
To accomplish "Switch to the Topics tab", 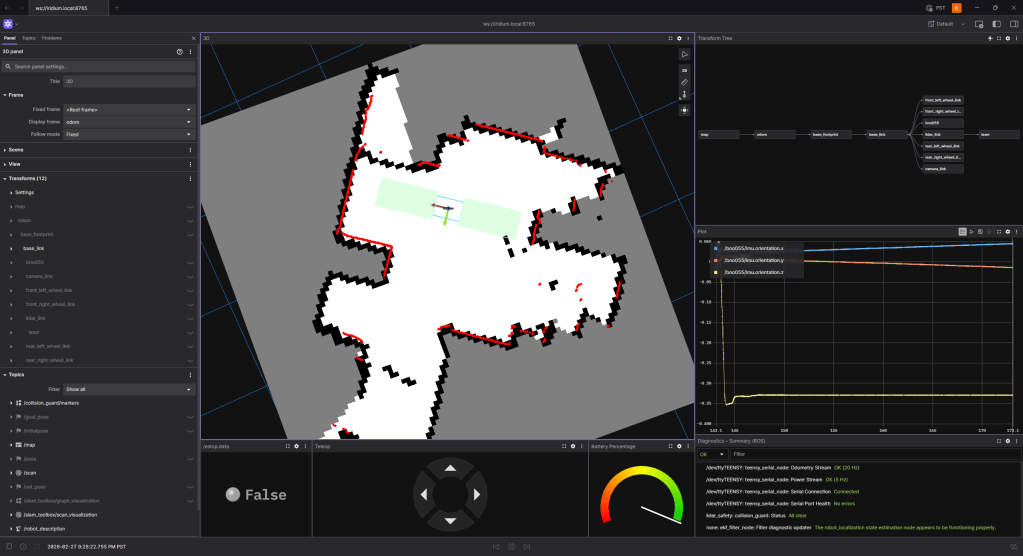I will point(29,38).
